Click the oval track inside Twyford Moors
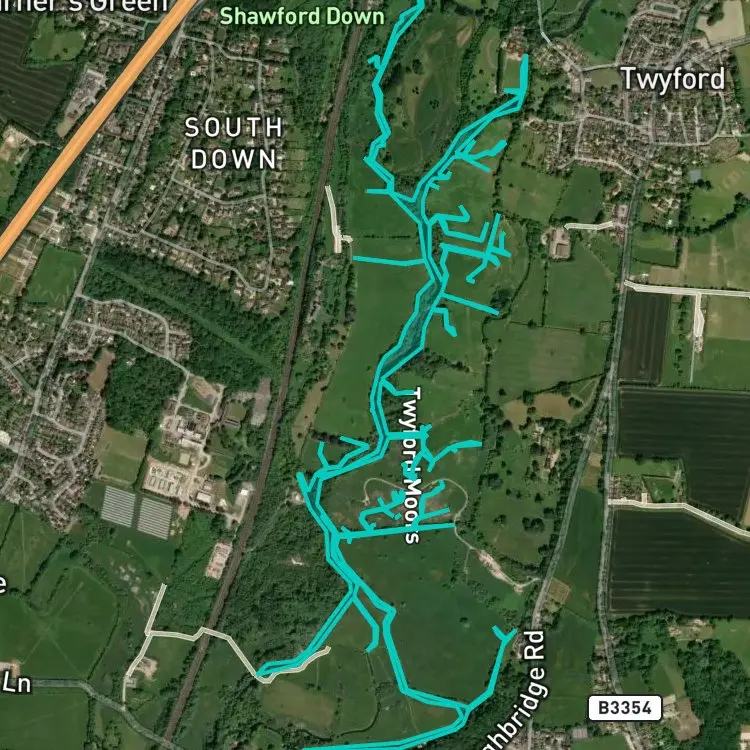The width and height of the screenshot is (750, 750). pos(415,500)
